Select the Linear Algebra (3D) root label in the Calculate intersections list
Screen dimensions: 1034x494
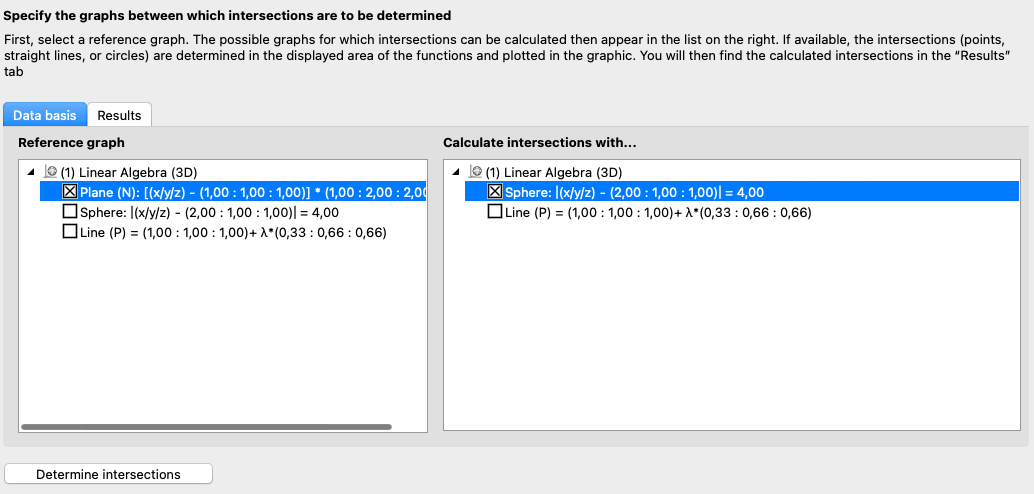(x=553, y=172)
